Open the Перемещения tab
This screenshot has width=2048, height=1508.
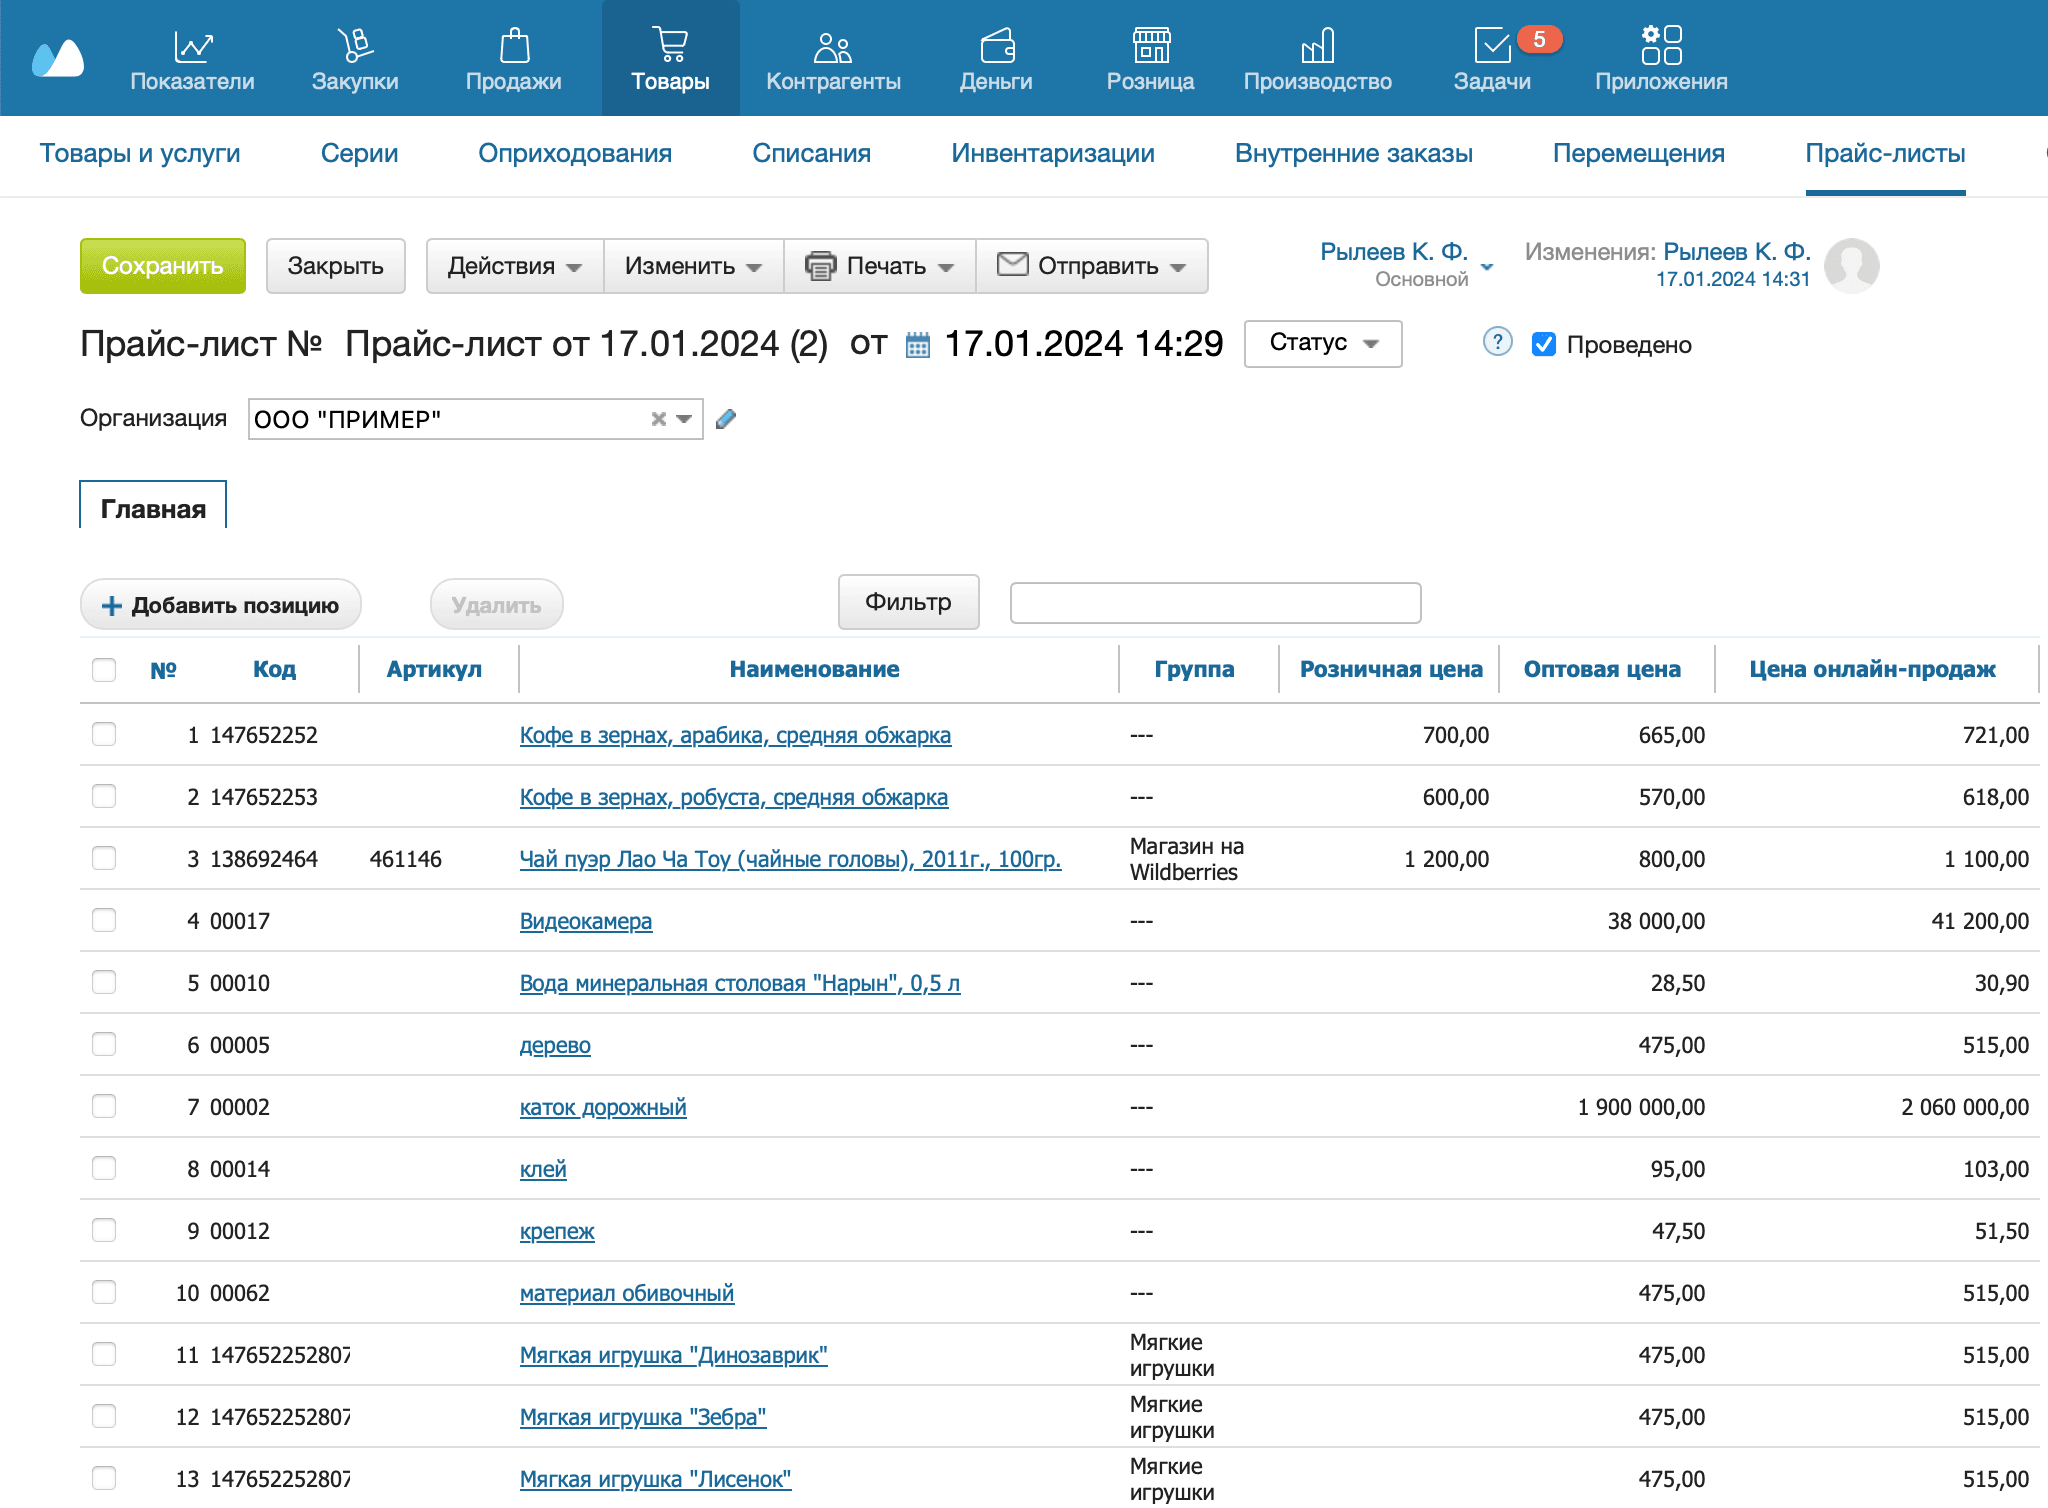pyautogui.click(x=1638, y=153)
